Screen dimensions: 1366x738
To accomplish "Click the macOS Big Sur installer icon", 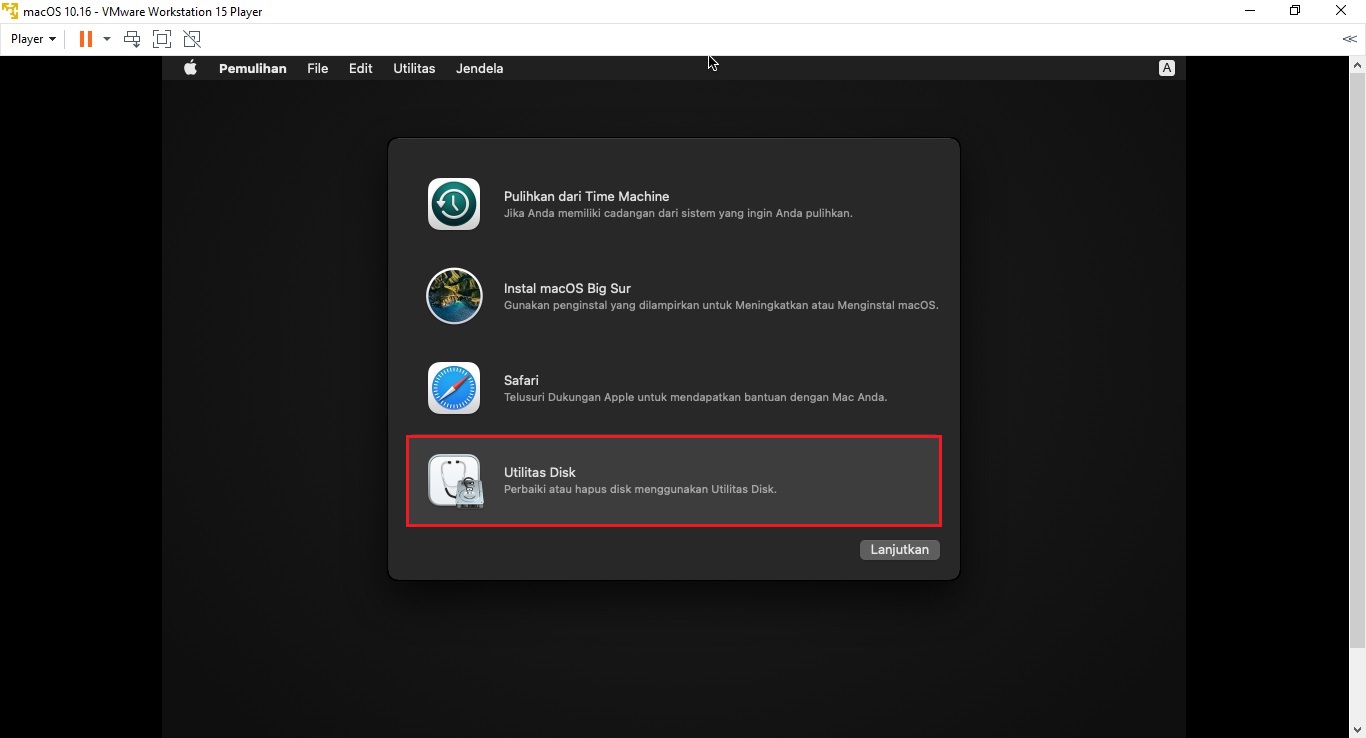I will pos(454,296).
